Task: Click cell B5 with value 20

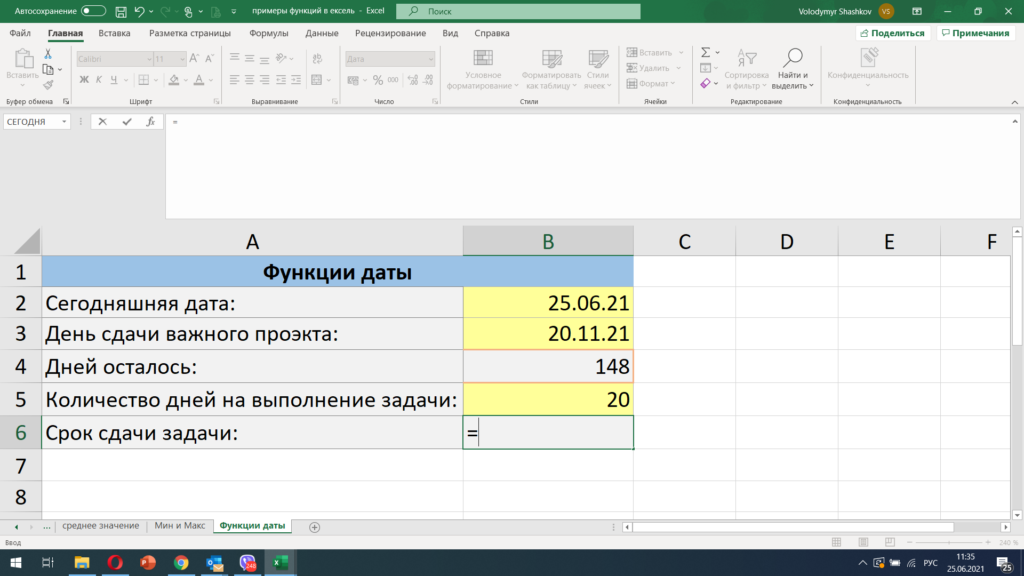Action: click(548, 399)
